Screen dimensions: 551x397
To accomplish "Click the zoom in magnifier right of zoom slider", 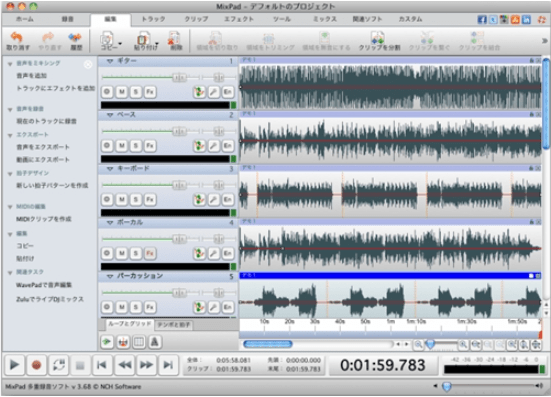I will click(x=463, y=344).
